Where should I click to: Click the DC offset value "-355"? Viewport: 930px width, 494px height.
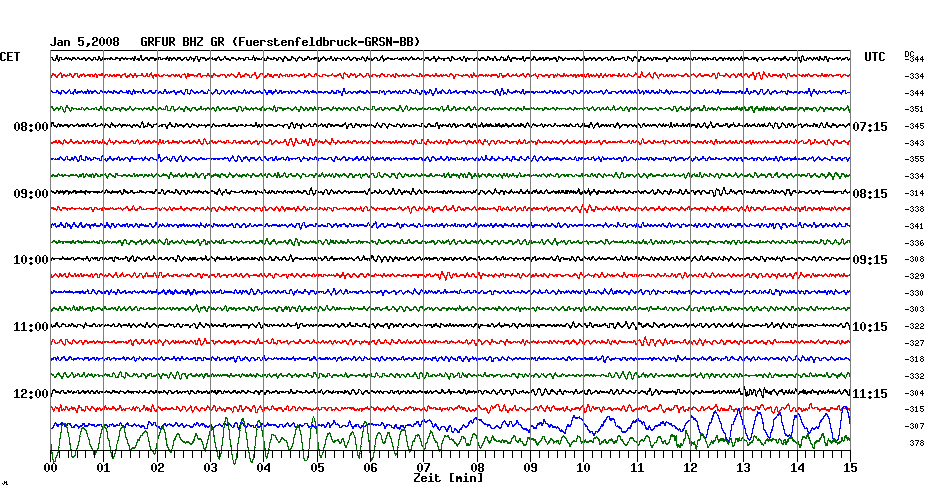[x=915, y=160]
